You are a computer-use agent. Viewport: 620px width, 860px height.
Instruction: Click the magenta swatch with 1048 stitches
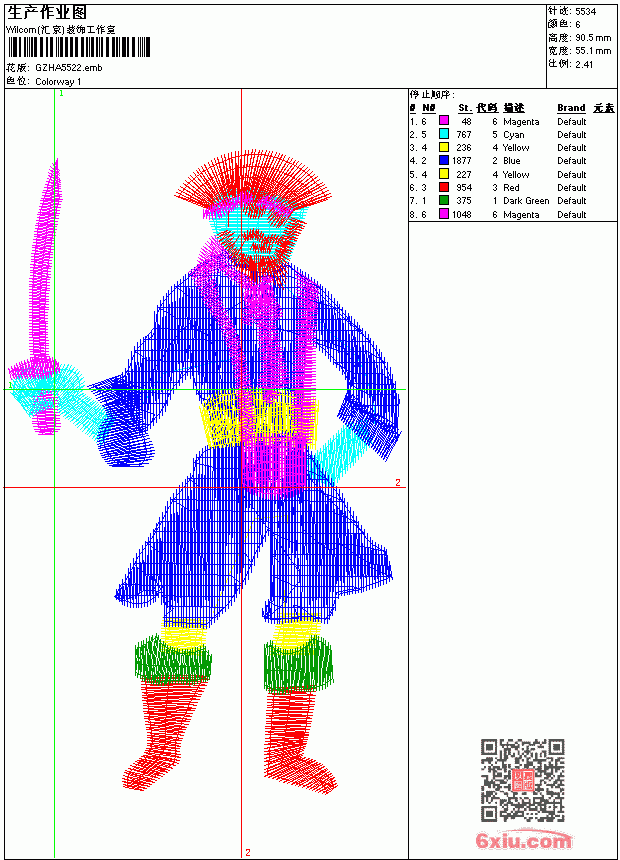[x=444, y=214]
